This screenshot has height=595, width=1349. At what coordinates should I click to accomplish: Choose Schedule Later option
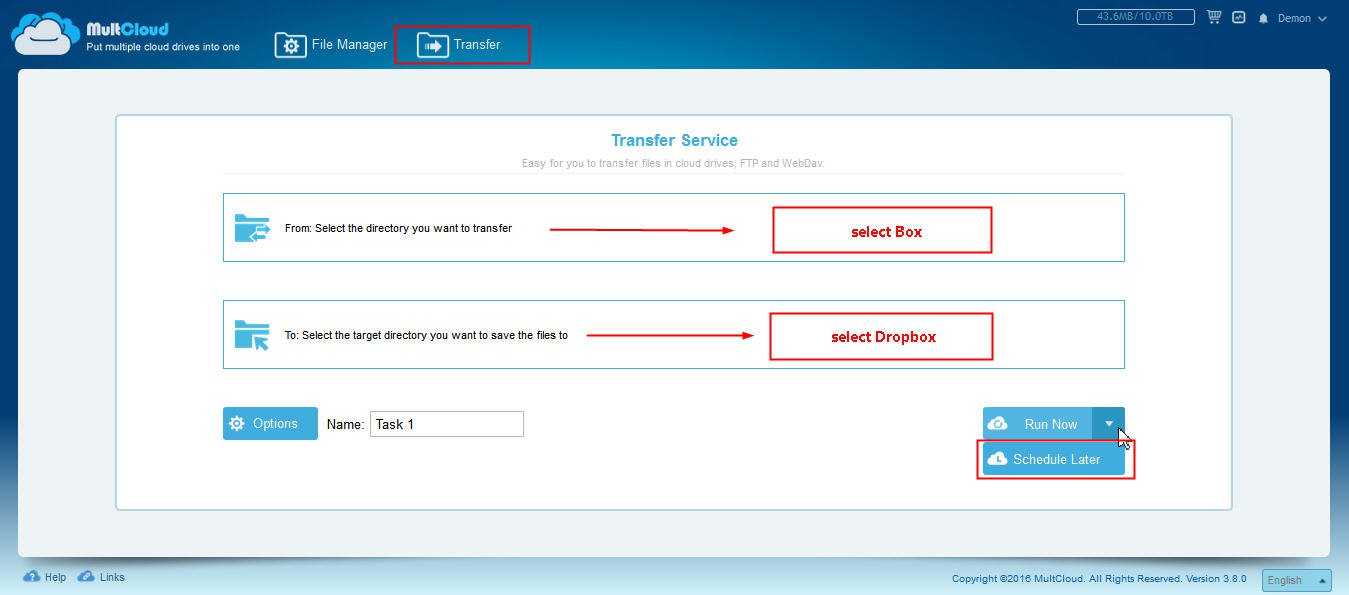click(1054, 459)
